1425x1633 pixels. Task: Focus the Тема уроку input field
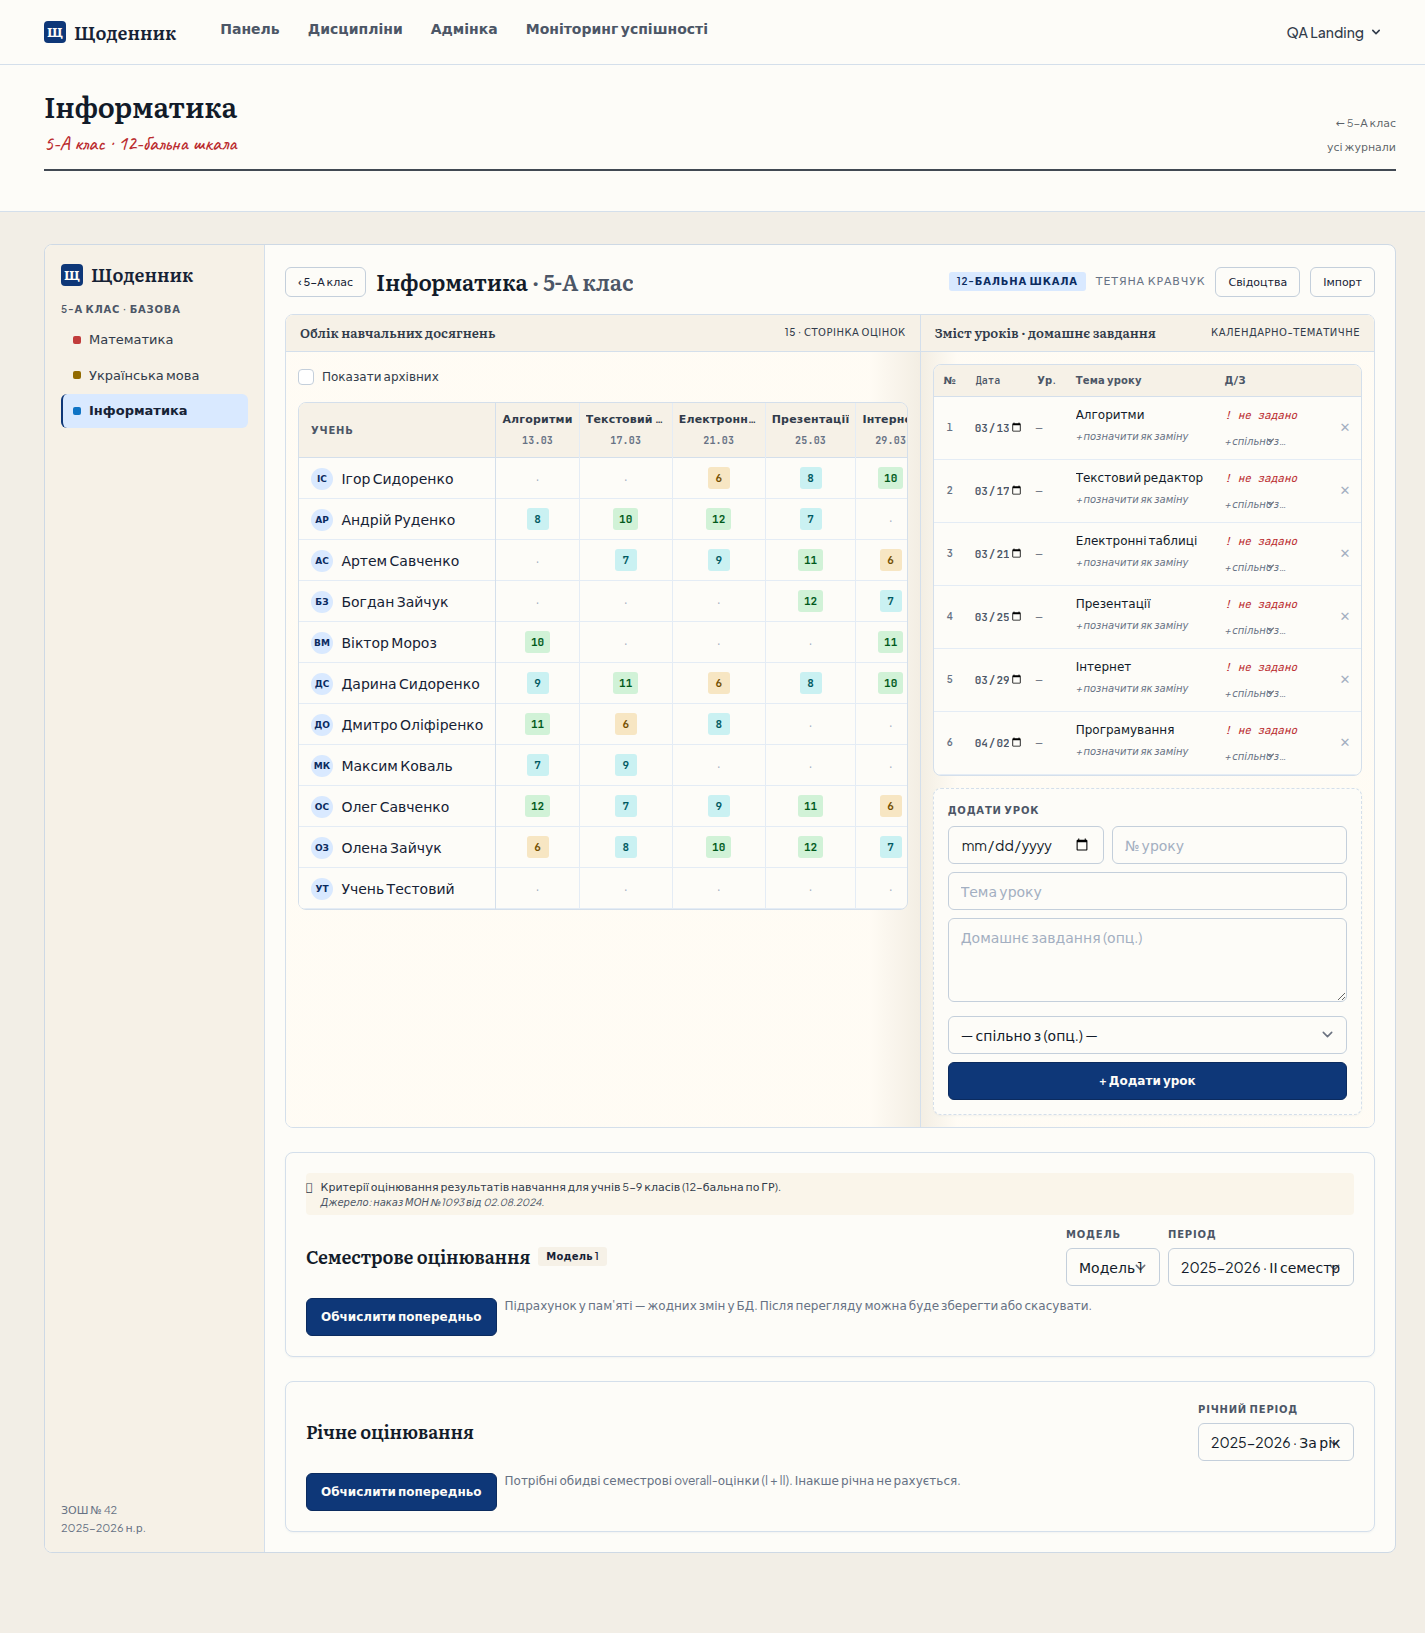tap(1147, 891)
